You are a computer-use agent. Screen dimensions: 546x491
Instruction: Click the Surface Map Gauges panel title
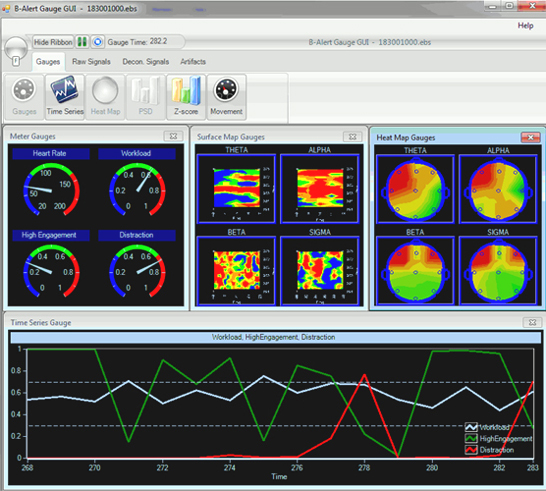coord(231,137)
